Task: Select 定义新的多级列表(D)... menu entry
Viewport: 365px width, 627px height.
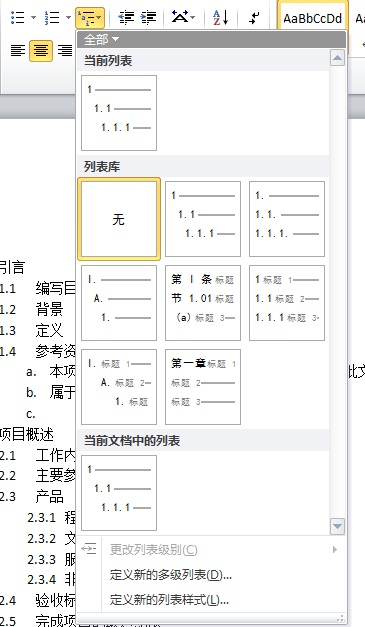Action: pos(171,575)
